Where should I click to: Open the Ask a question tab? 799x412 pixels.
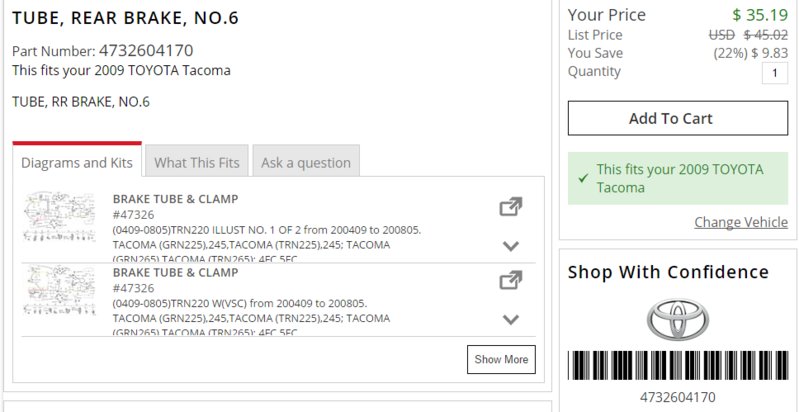coord(306,162)
